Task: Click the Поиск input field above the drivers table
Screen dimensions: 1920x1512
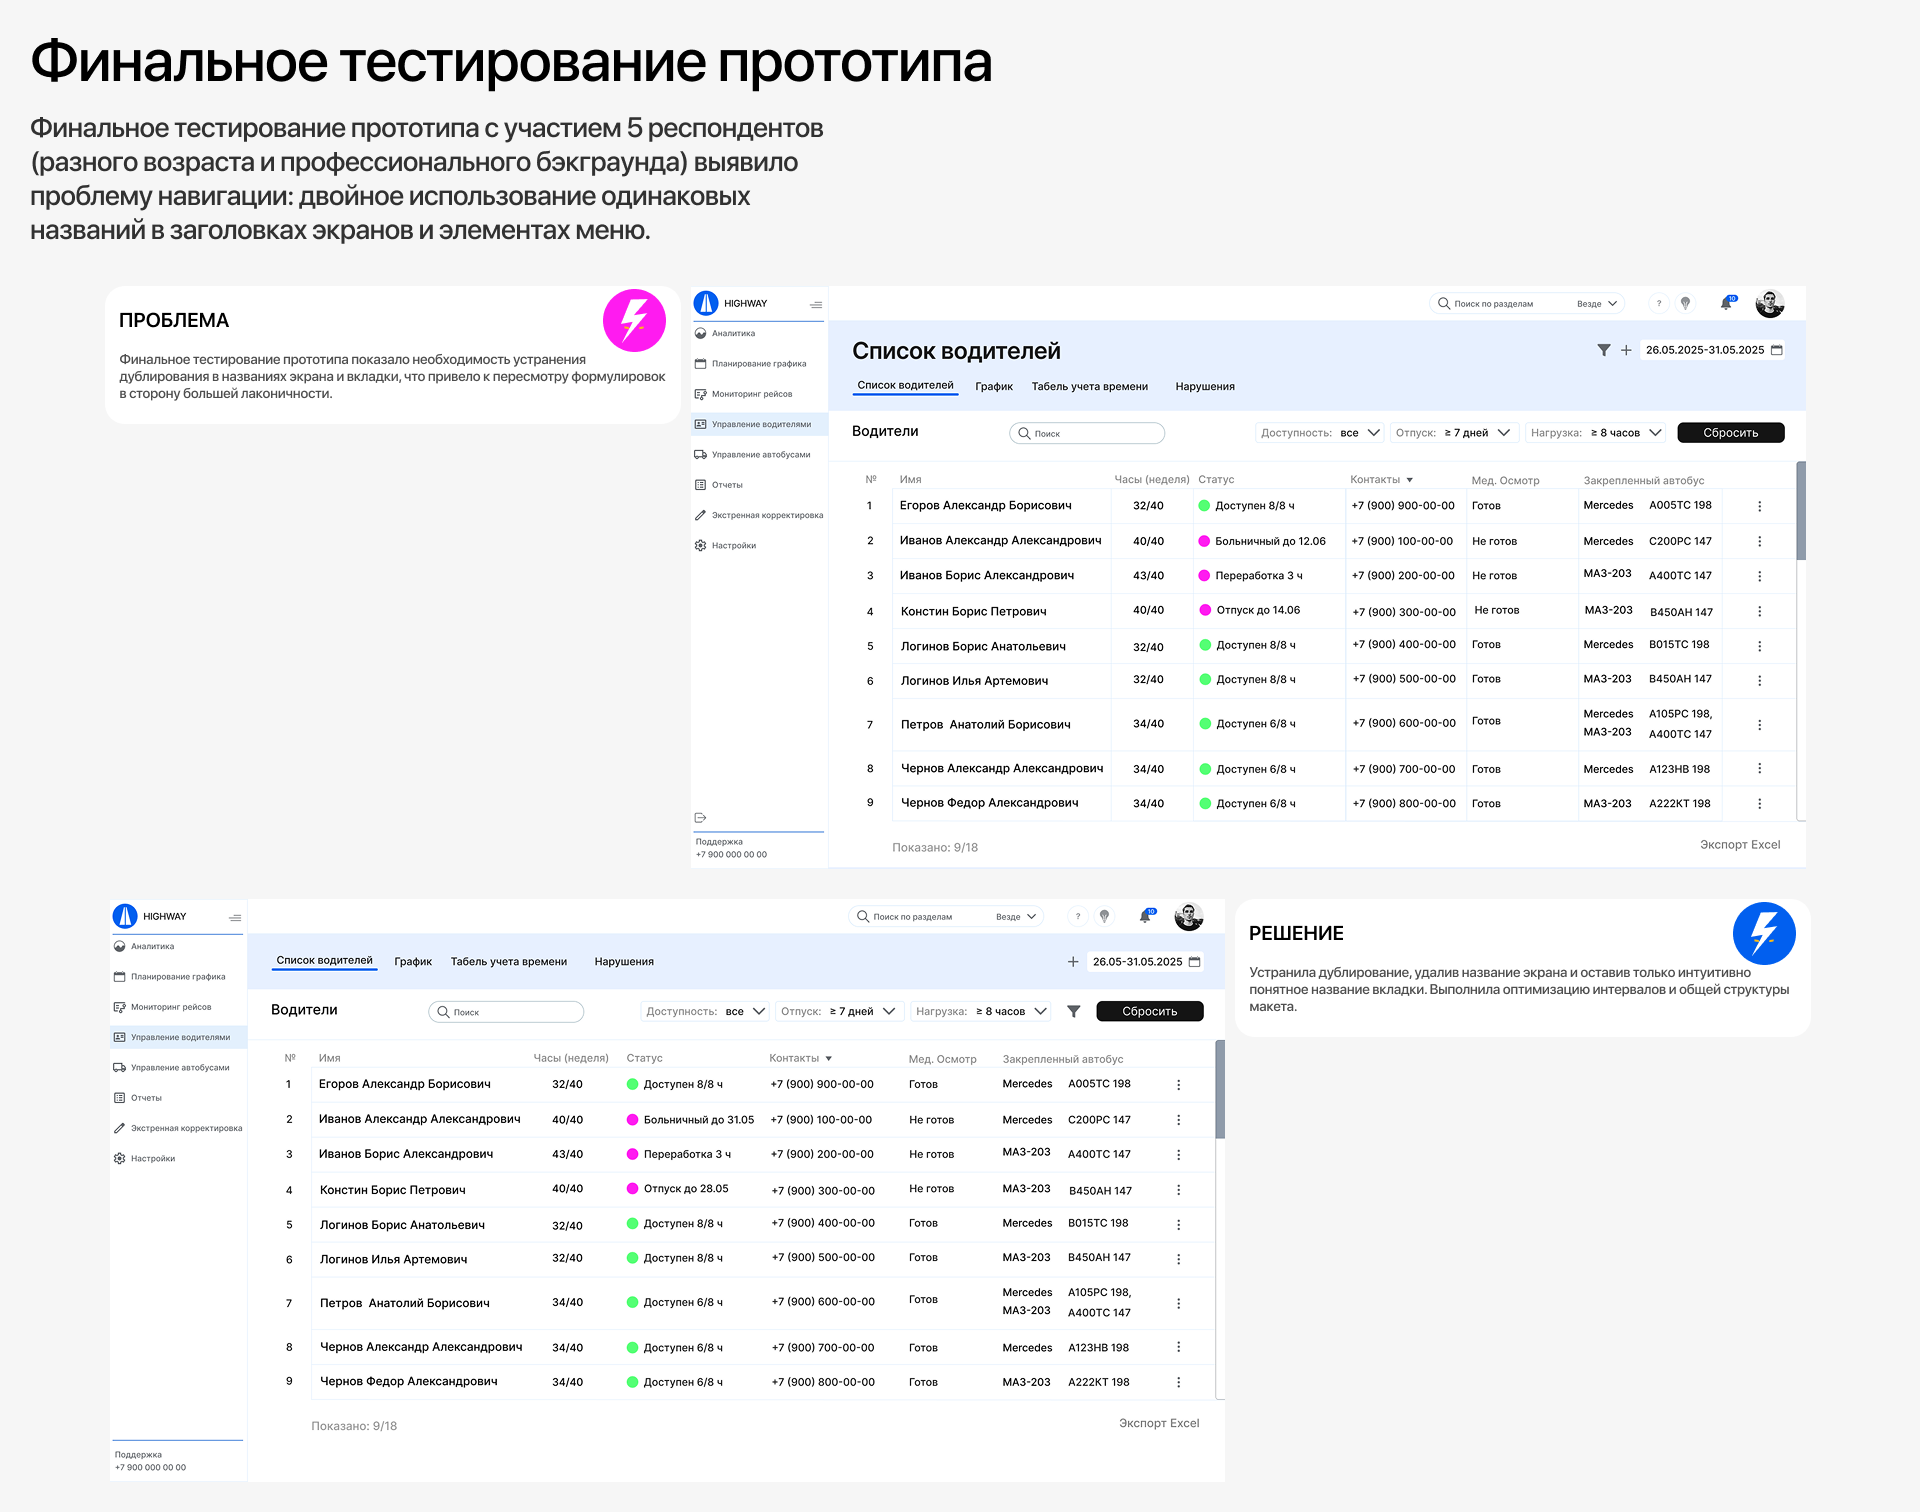Action: point(1087,432)
